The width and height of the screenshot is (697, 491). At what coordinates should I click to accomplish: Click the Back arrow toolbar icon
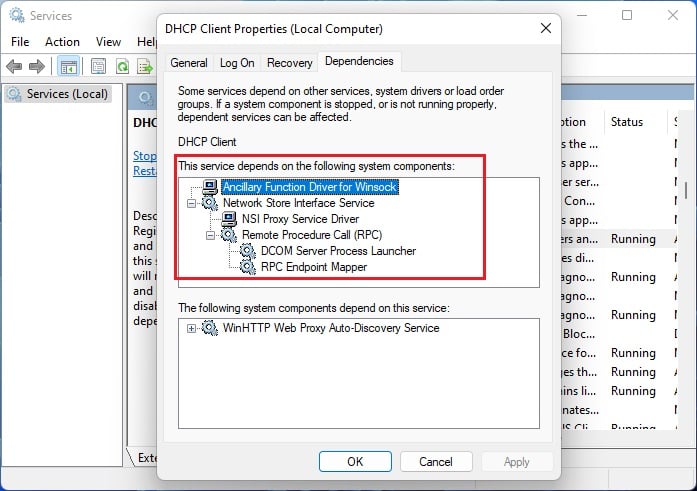(x=15, y=67)
